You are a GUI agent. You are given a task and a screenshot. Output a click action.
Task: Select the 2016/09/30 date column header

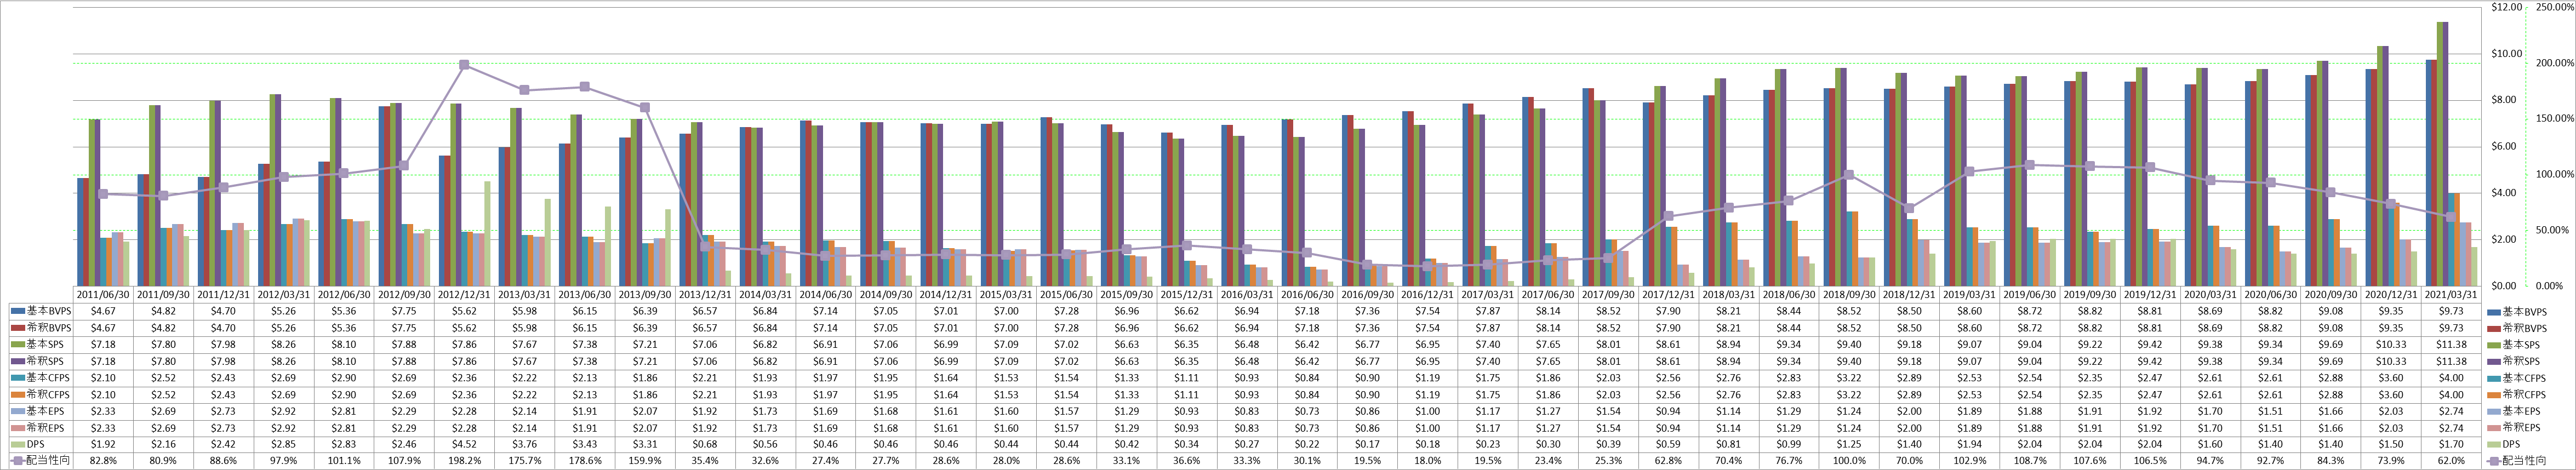click(x=1366, y=295)
